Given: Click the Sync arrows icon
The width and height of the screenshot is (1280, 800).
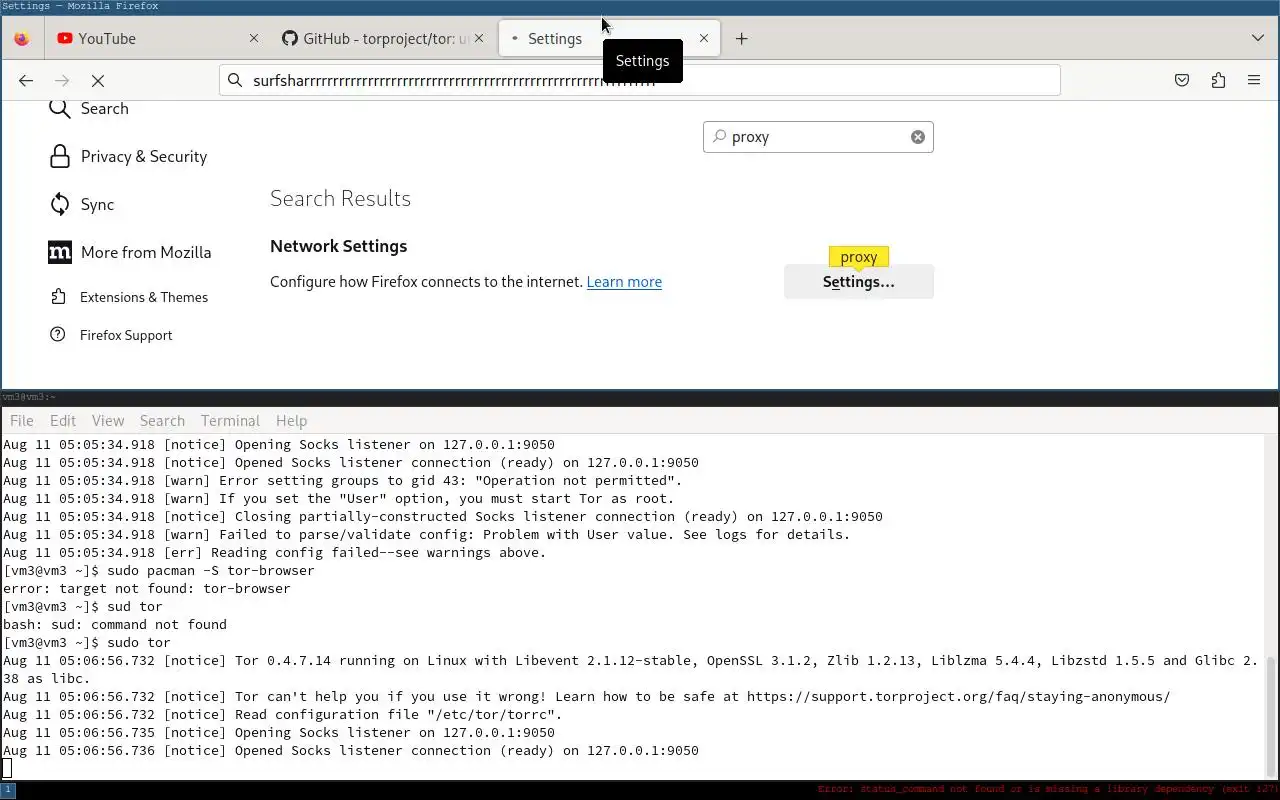Looking at the screenshot, I should point(60,204).
